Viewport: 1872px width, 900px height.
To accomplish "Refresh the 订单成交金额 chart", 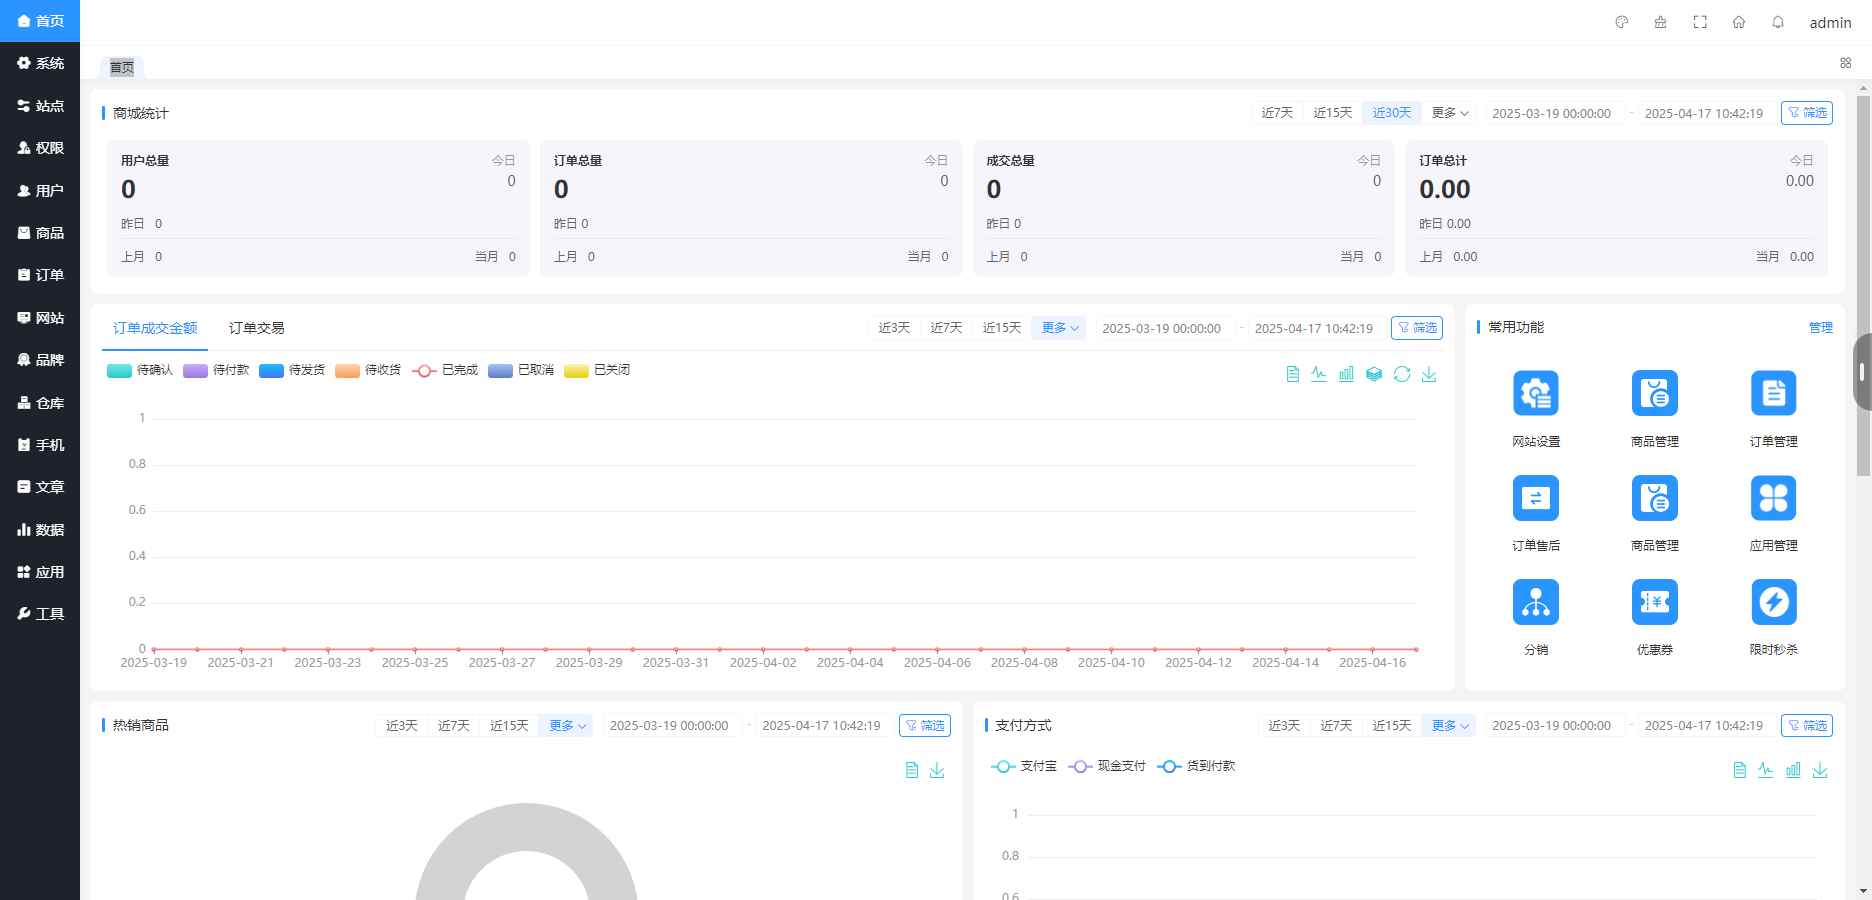I will click(x=1403, y=374).
